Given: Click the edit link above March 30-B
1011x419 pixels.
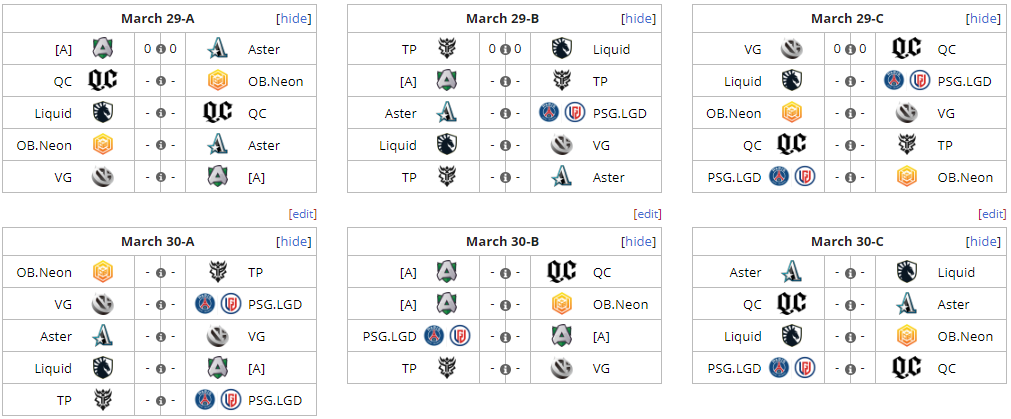Looking at the screenshot, I should click(647, 214).
